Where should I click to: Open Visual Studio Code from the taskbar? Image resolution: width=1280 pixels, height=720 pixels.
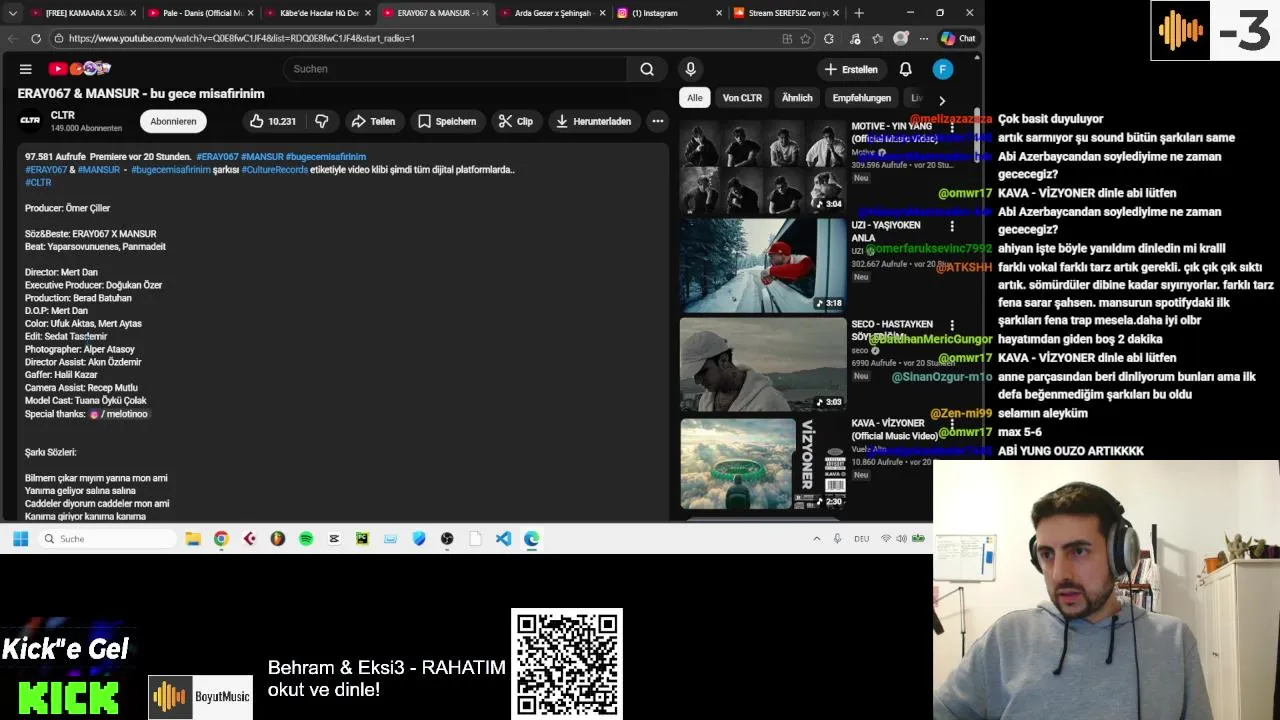pos(503,538)
